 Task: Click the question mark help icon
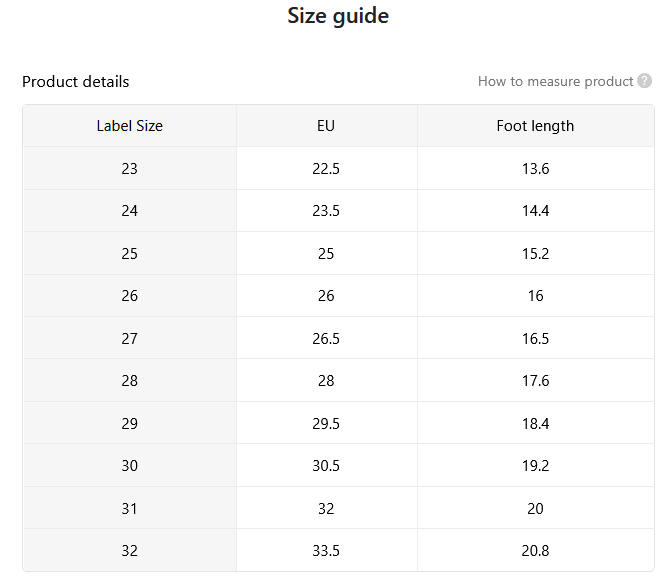coord(644,80)
